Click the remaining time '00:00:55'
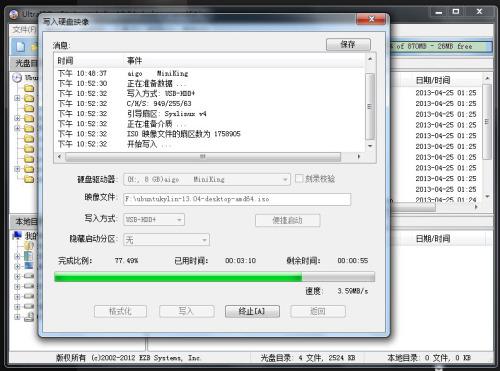Viewport: 500px width, 371px height. point(353,261)
